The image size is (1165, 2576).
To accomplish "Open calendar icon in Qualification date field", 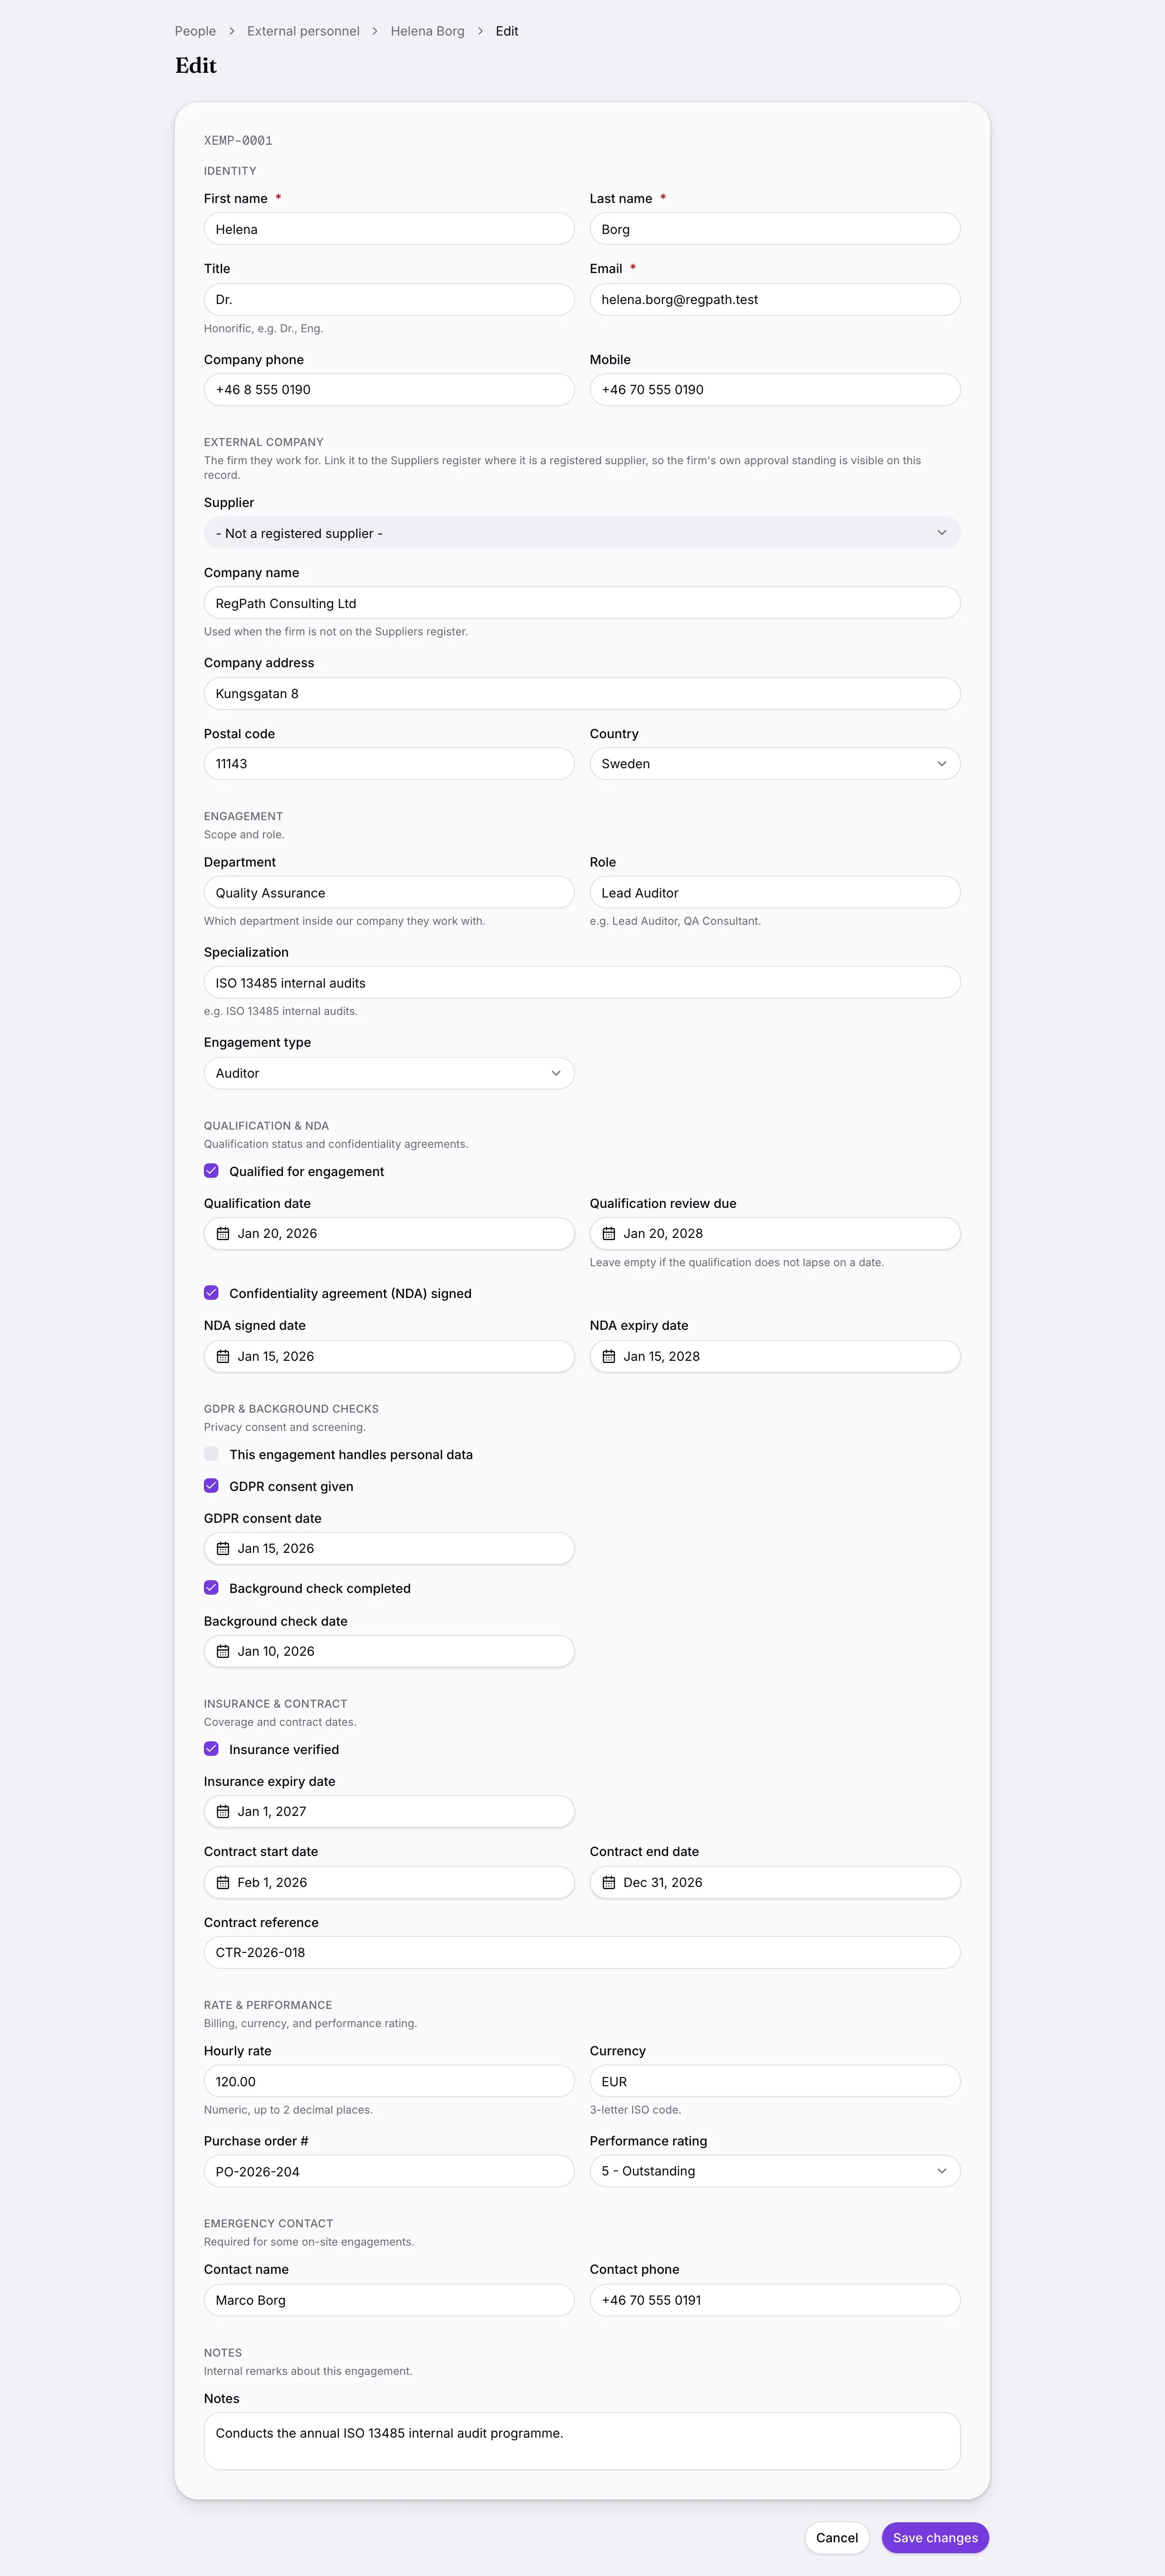I will [223, 1233].
